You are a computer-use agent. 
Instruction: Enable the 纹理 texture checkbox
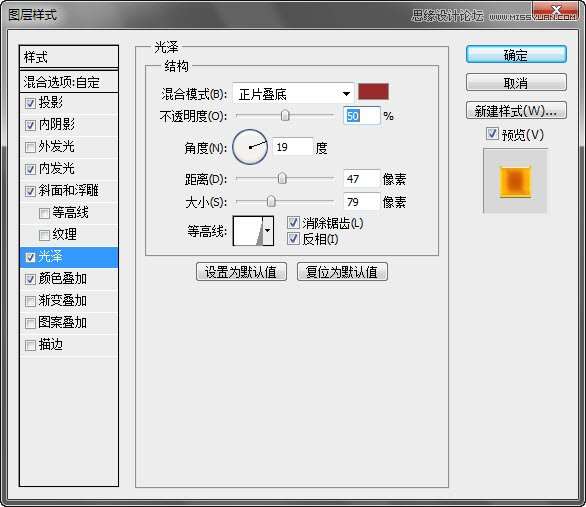click(44, 235)
